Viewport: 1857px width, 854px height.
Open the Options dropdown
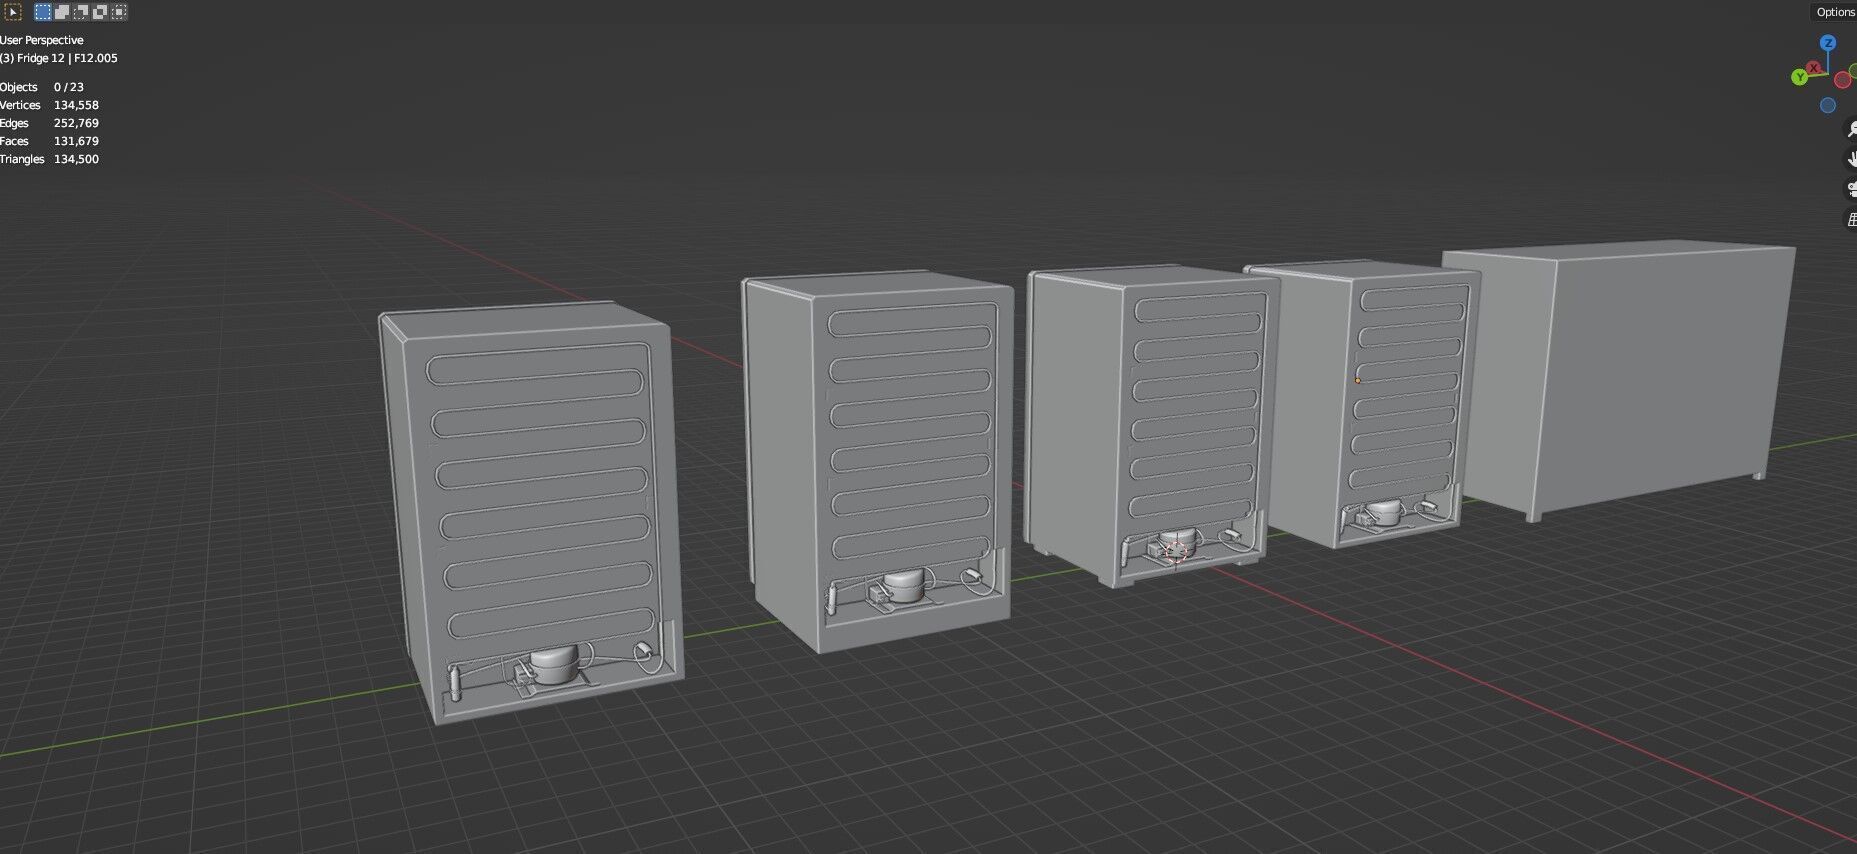pyautogui.click(x=1834, y=12)
